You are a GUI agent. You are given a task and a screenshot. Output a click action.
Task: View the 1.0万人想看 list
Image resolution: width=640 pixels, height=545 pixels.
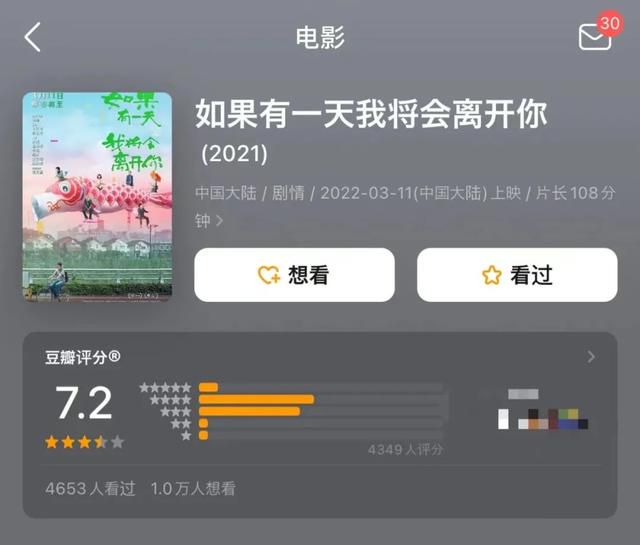(193, 488)
